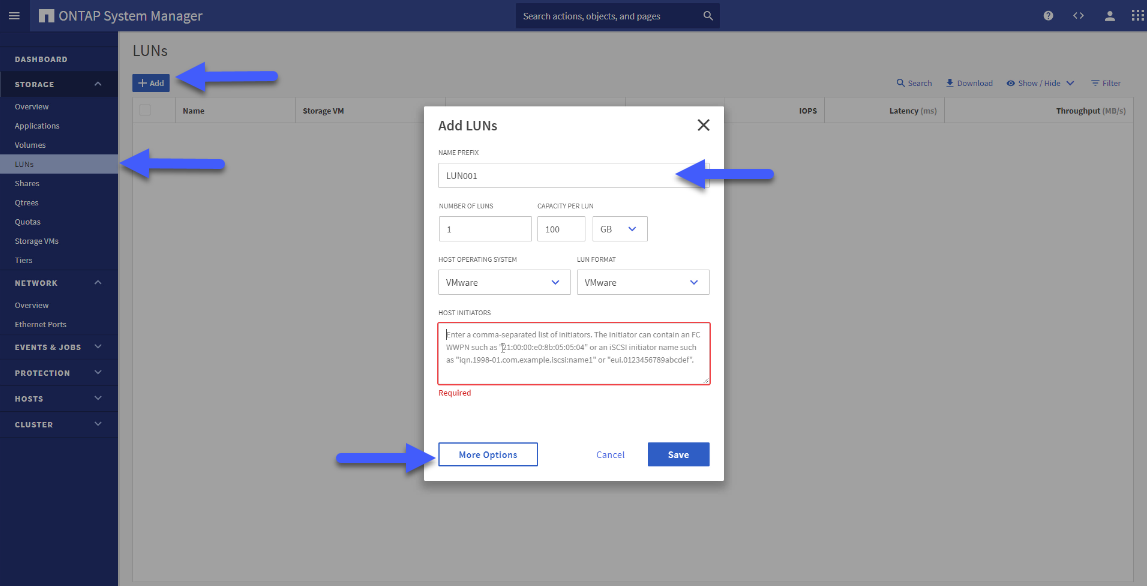Sort by the Name column header

click(x=193, y=111)
